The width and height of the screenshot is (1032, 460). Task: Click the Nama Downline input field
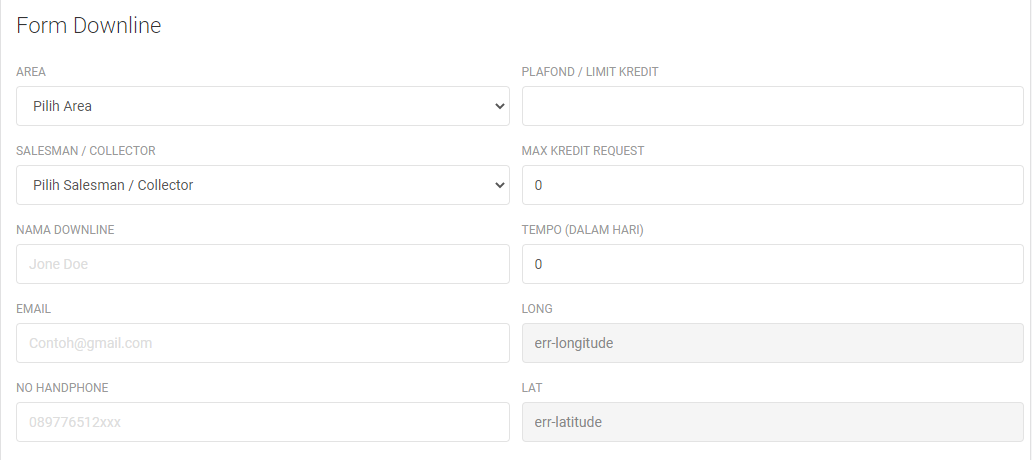point(262,264)
